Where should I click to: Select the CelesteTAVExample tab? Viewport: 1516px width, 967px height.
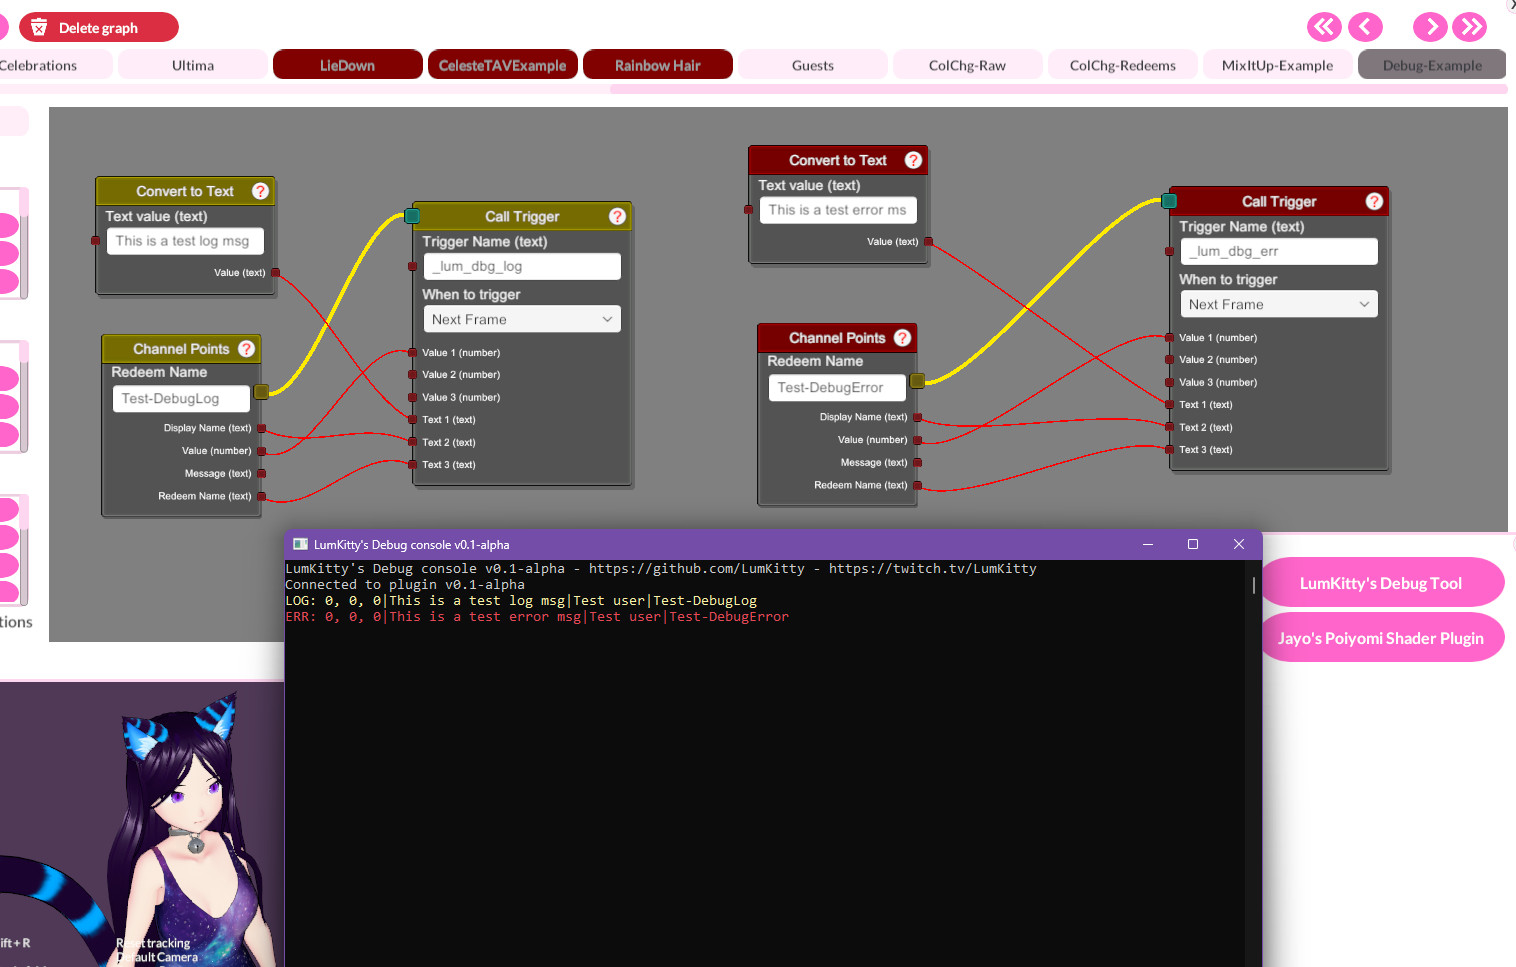(x=503, y=65)
